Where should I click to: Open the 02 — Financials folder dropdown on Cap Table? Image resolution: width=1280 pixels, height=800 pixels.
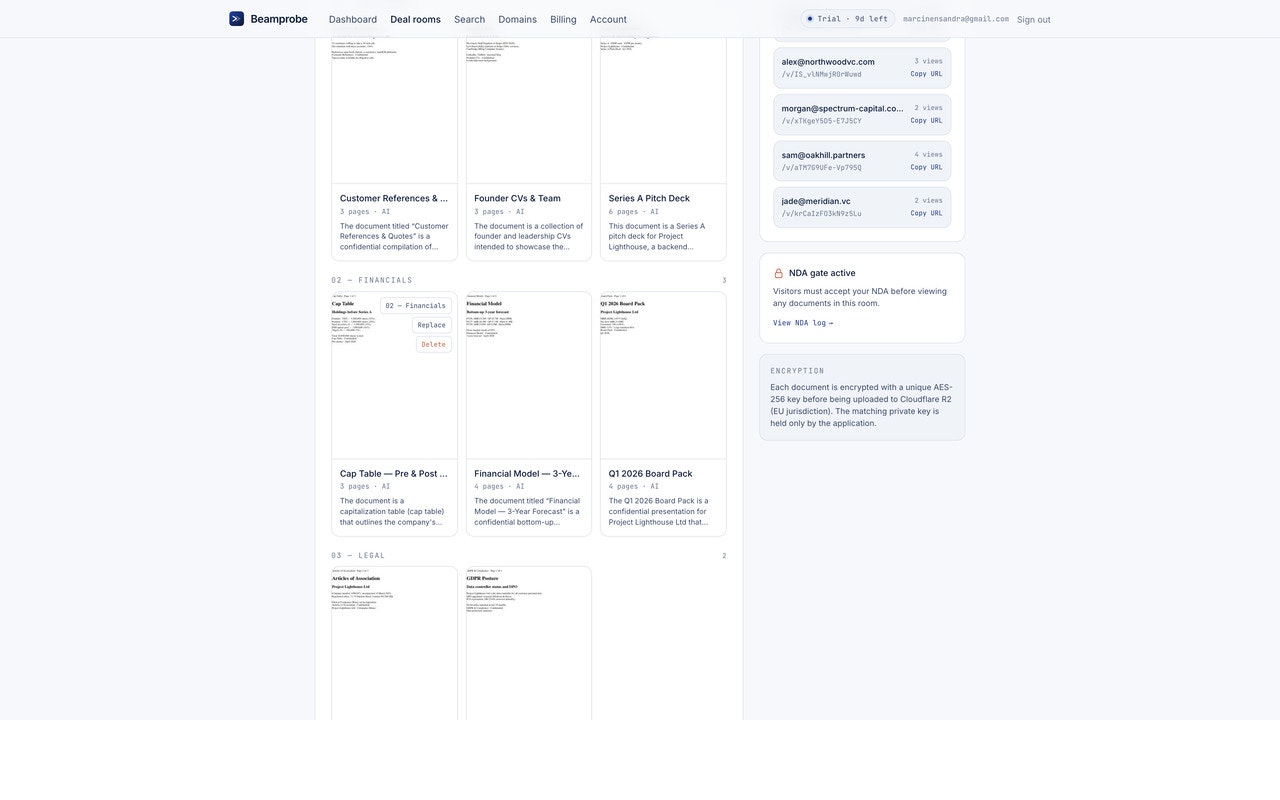click(416, 306)
